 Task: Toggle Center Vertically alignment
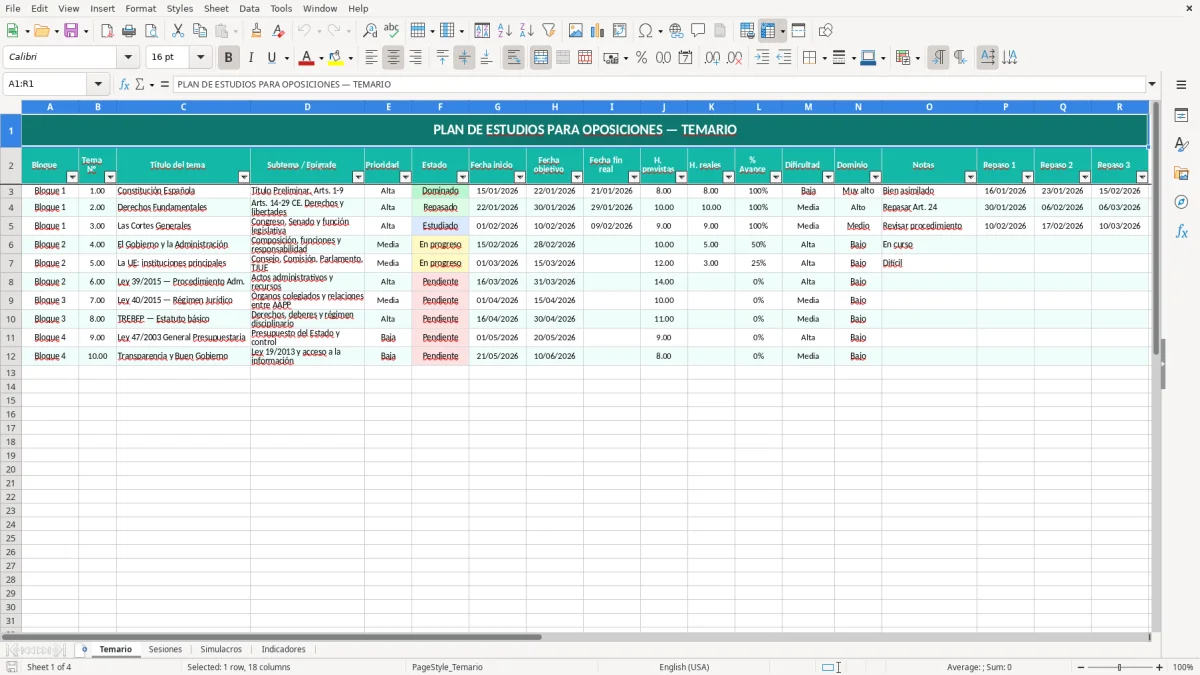tap(464, 58)
